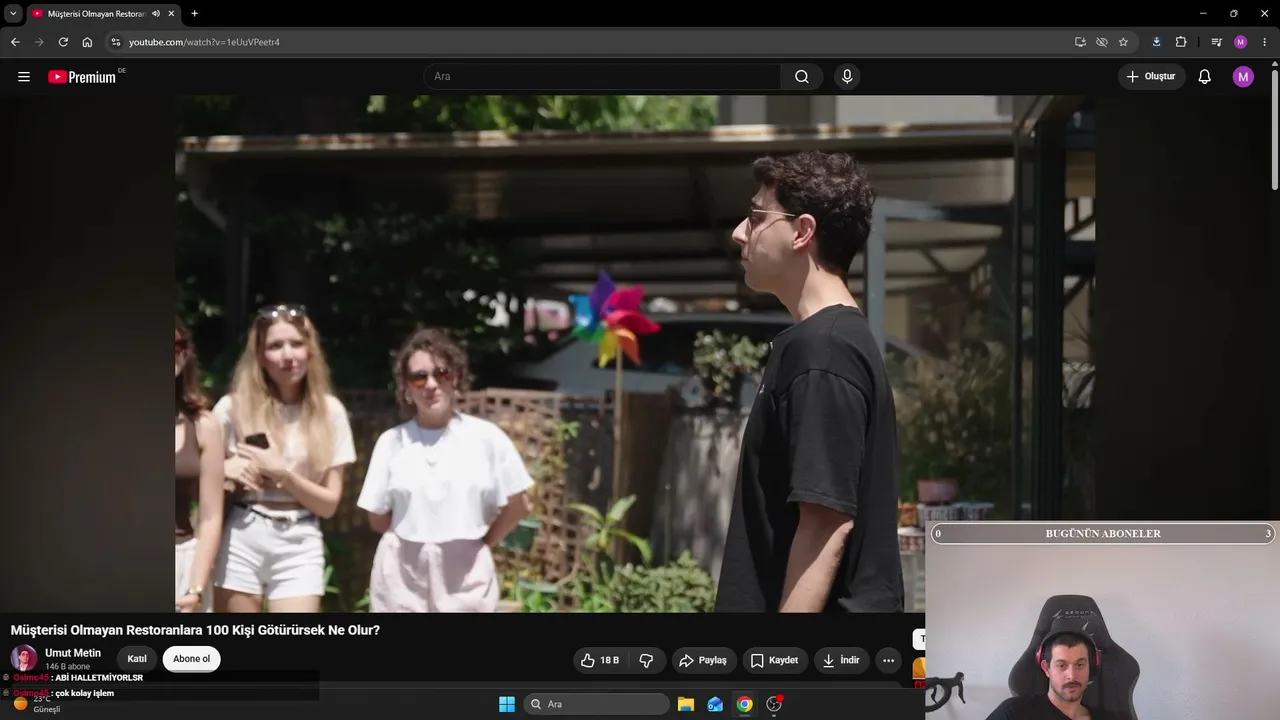Switch to Chrome on the taskbar

[744, 704]
